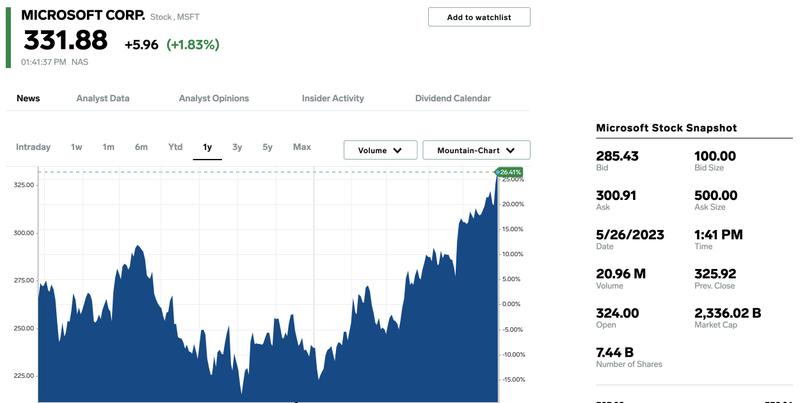Image resolution: width=800 pixels, height=403 pixels.
Task: Click the Microsoft Stock Snapshot heading
Action: [x=666, y=128]
